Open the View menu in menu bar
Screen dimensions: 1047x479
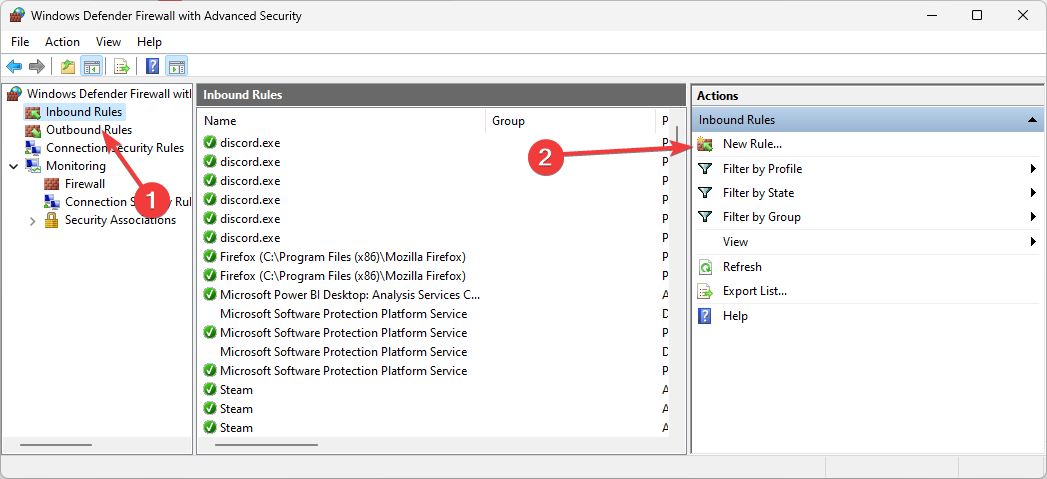pyautogui.click(x=108, y=41)
